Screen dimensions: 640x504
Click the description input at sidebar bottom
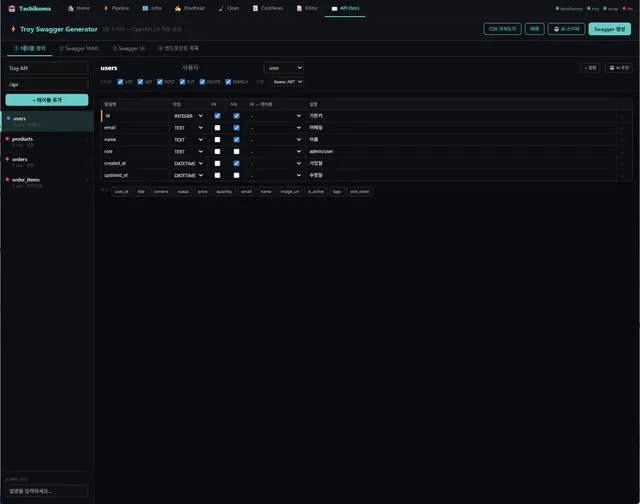click(x=47, y=491)
